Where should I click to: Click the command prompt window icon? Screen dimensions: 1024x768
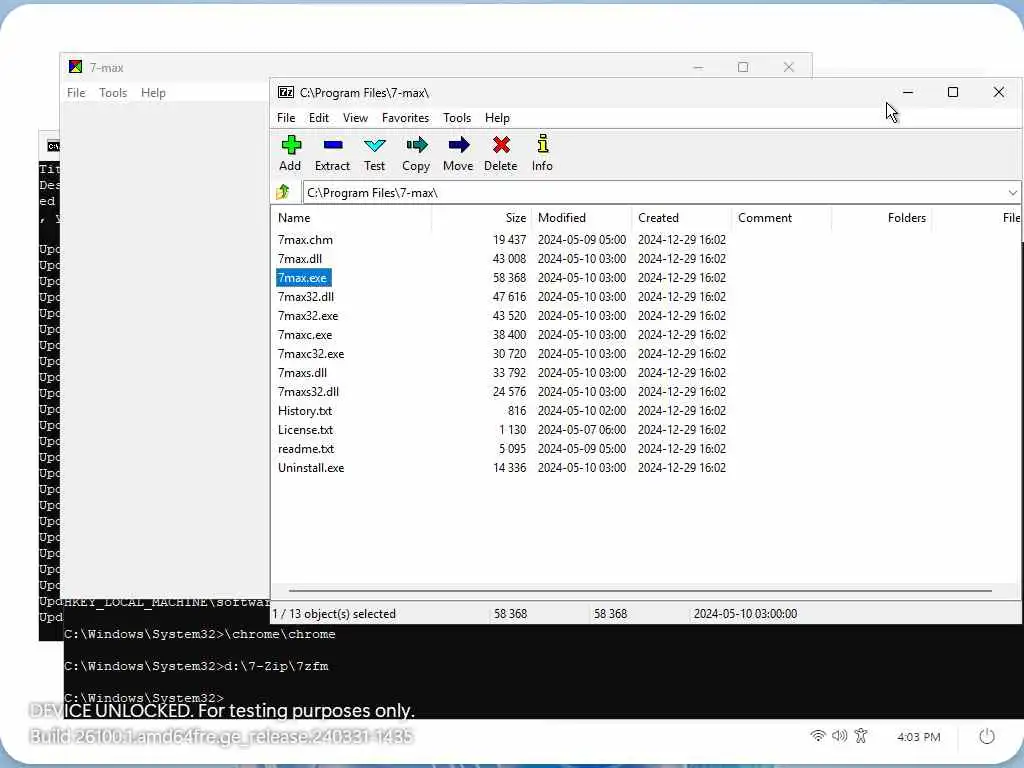click(x=53, y=146)
